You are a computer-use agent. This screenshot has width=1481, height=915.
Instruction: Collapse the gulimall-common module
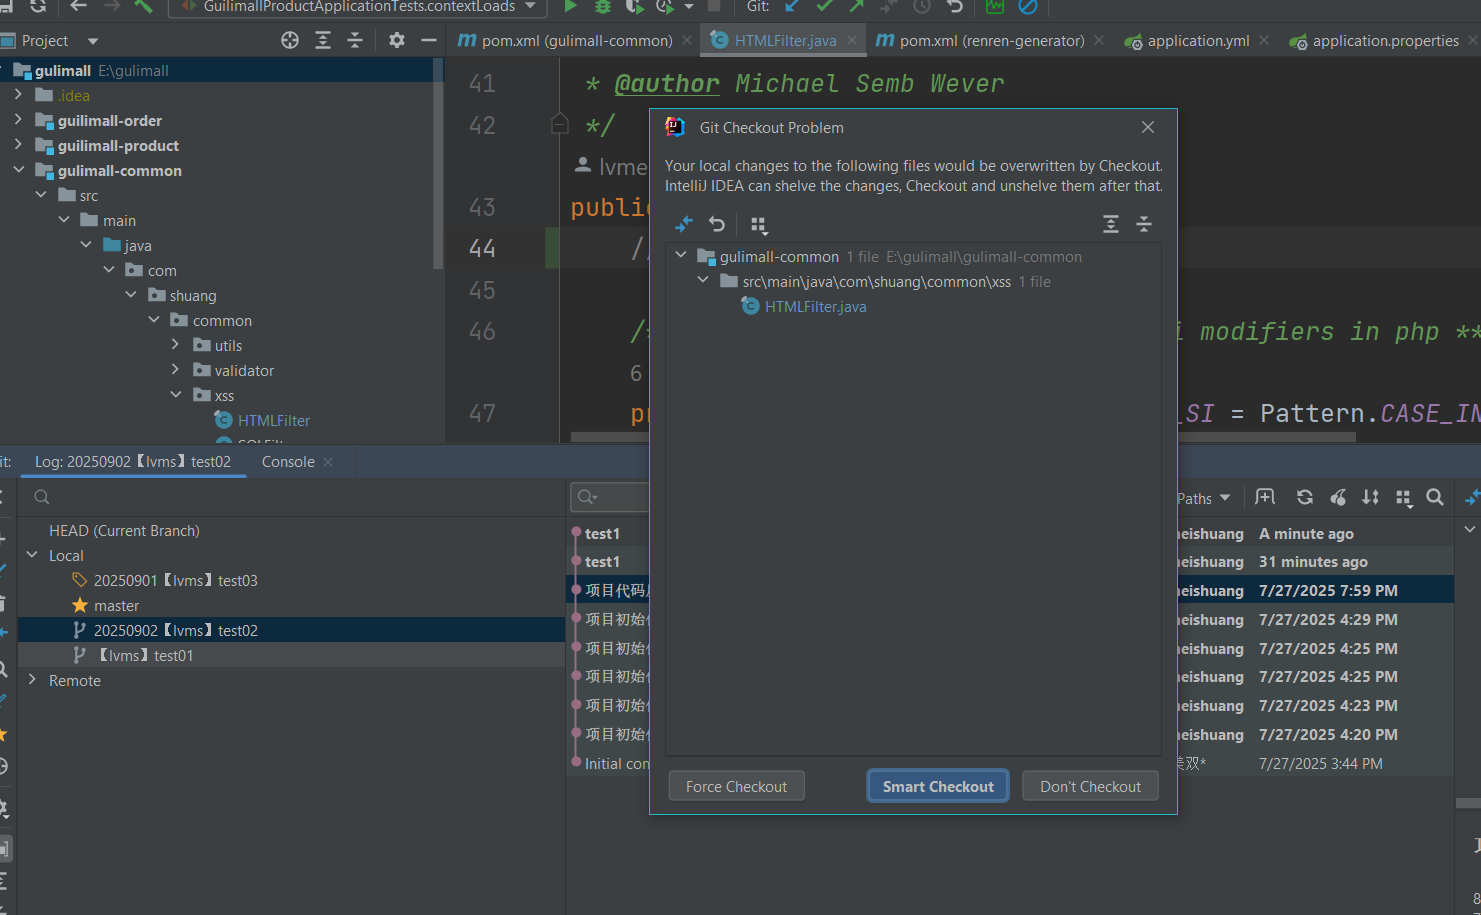pos(18,169)
